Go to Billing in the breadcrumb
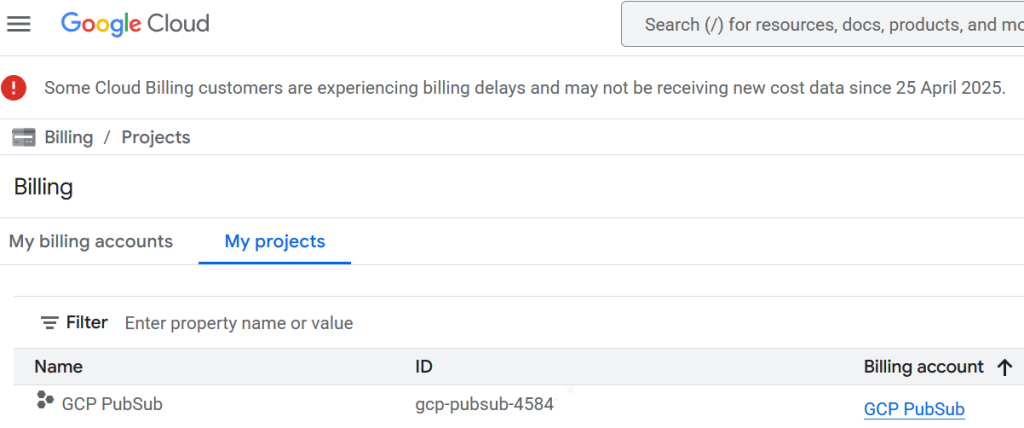The image size is (1024, 428). tap(68, 138)
